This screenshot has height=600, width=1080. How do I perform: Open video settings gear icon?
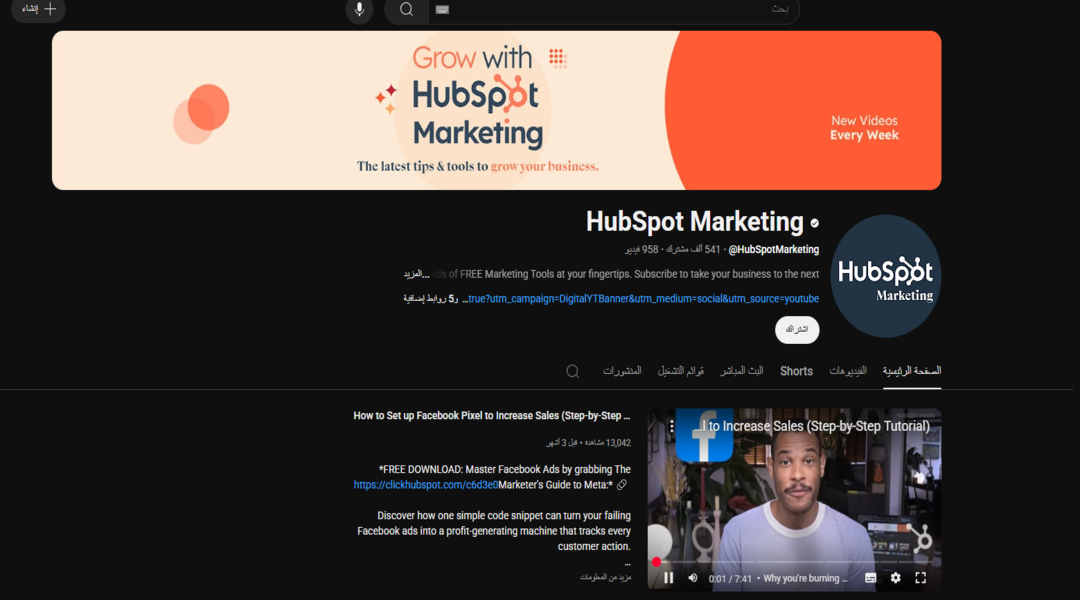pyautogui.click(x=895, y=578)
